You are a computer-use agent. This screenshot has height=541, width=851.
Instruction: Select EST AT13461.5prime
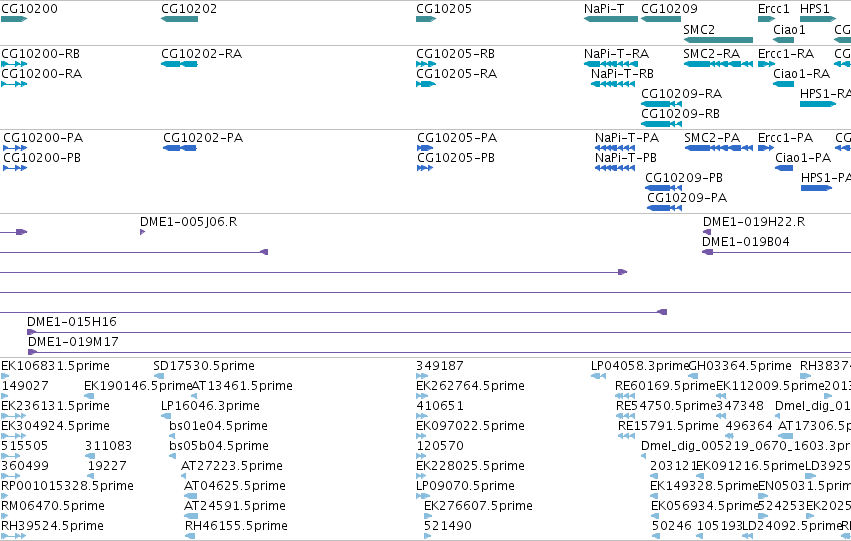[242, 386]
